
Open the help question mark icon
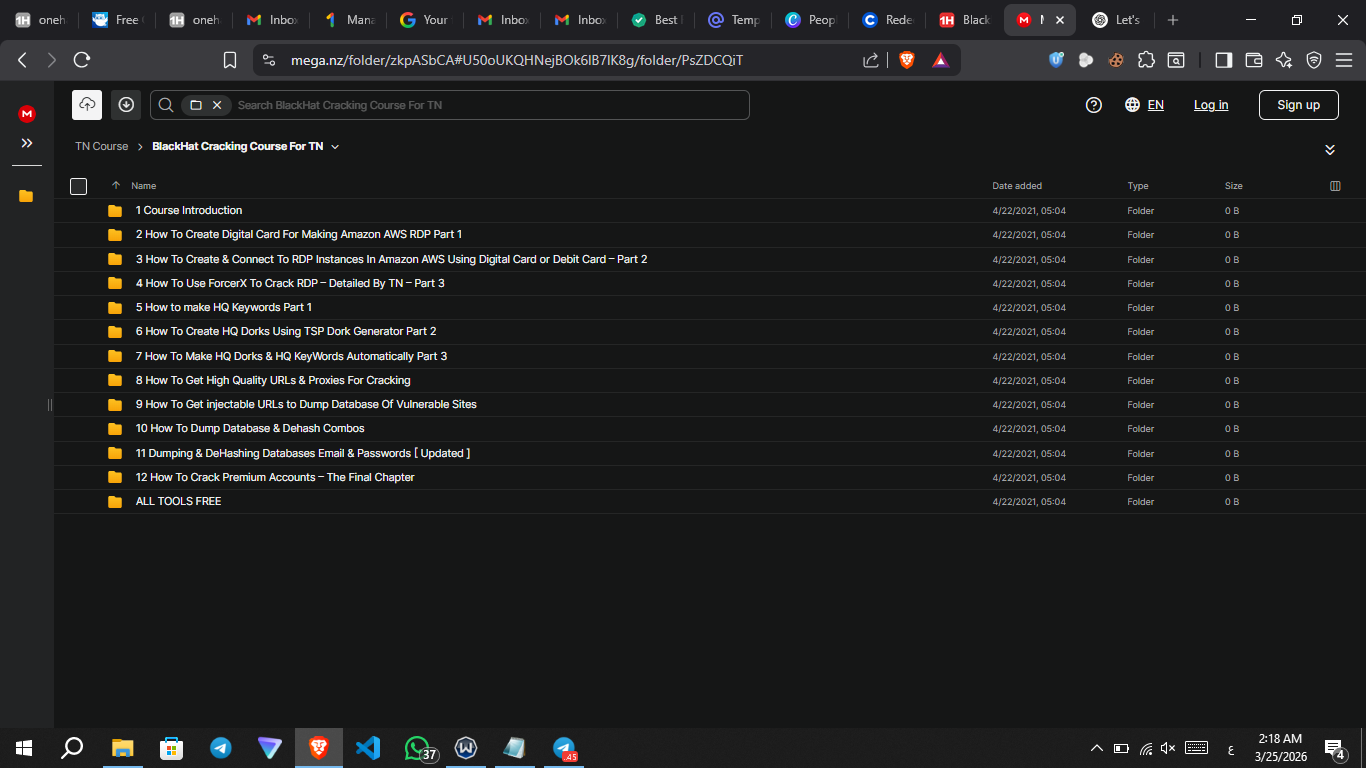pos(1094,105)
